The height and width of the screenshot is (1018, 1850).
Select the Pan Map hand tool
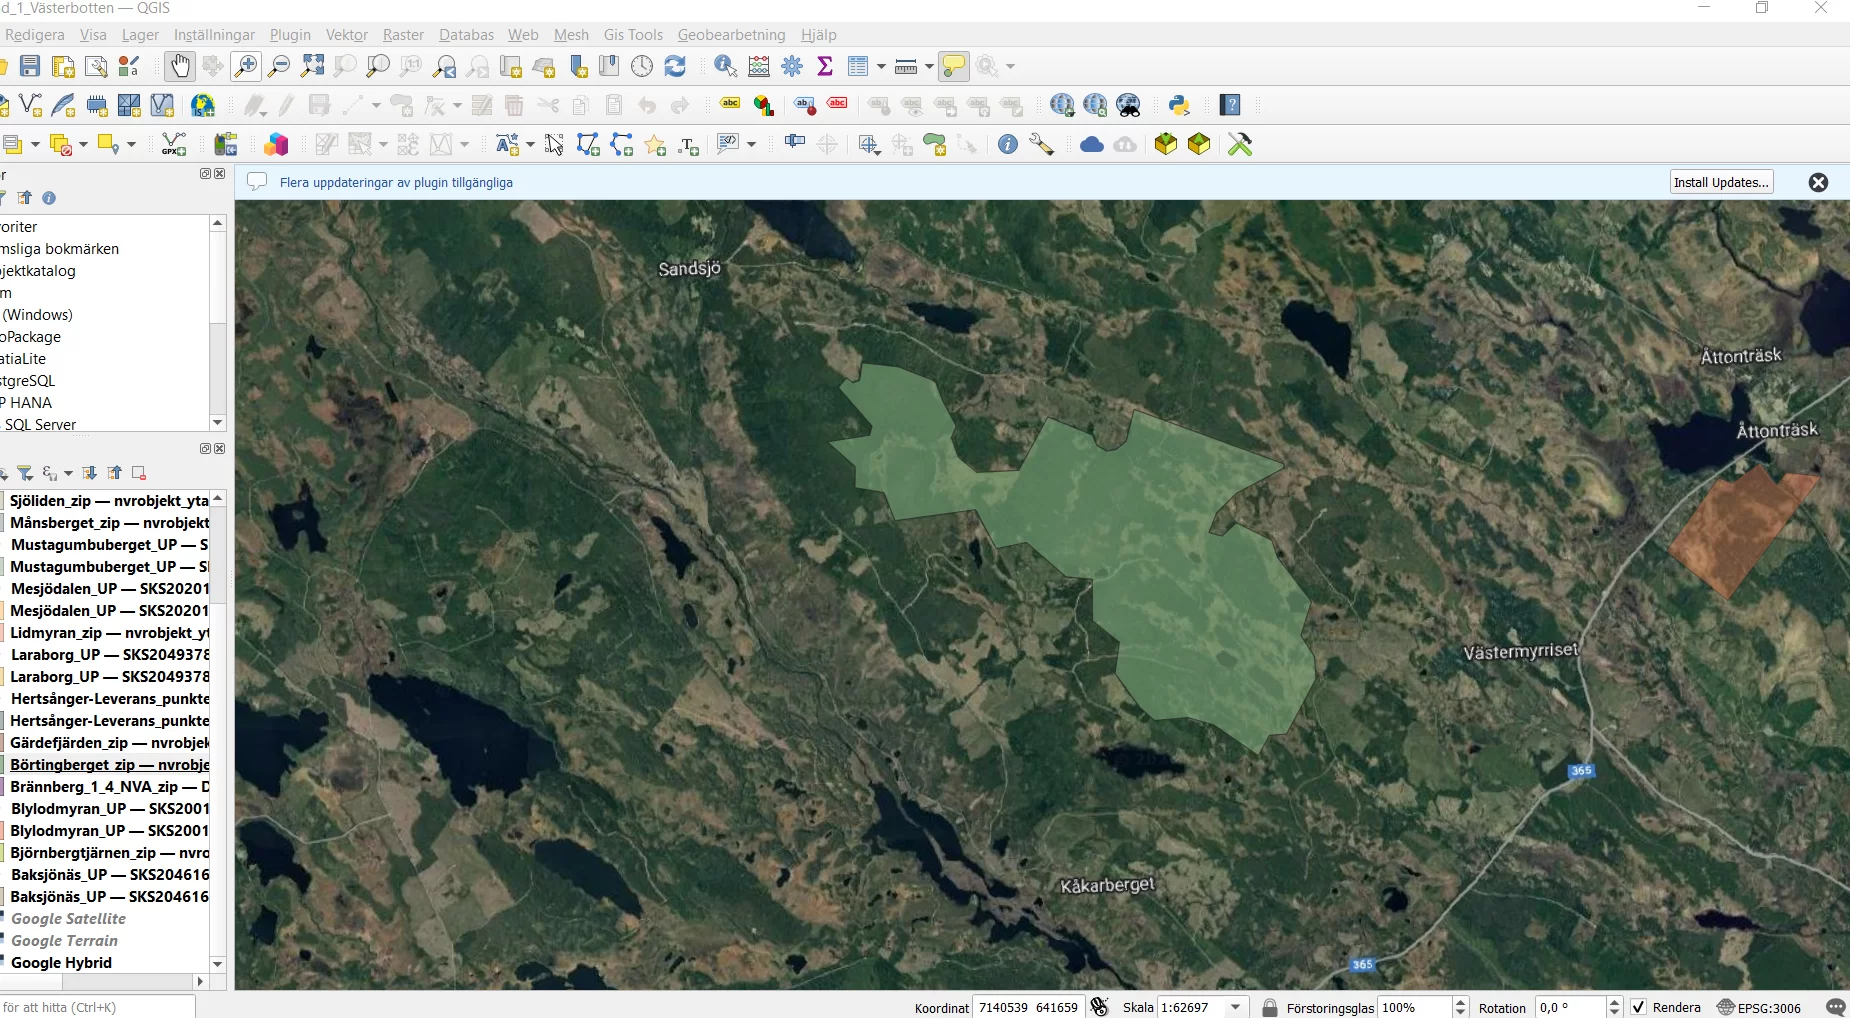pos(180,66)
